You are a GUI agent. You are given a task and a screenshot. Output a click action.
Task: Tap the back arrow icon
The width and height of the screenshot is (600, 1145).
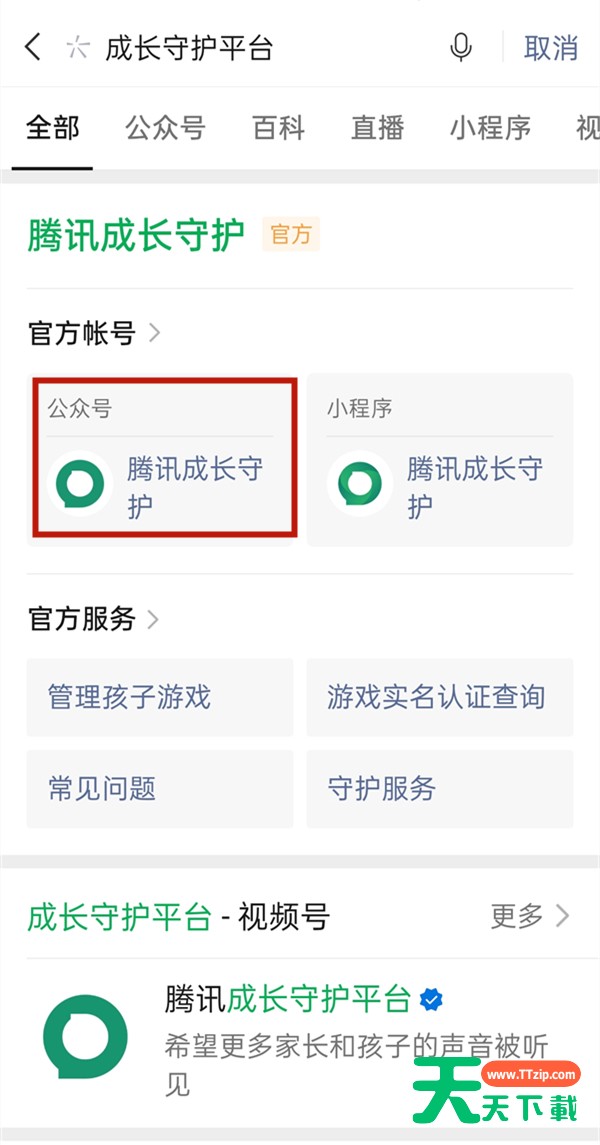[33, 47]
